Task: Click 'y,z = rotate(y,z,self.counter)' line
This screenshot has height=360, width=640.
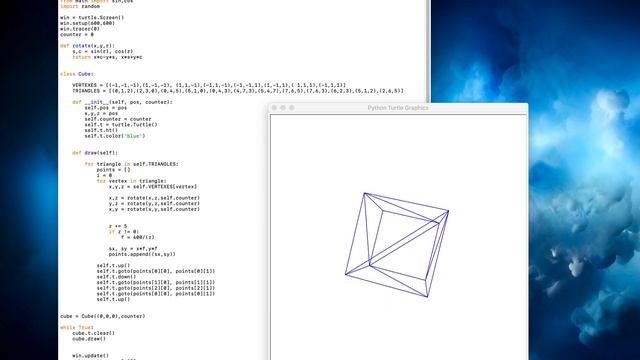Action: tap(154, 204)
